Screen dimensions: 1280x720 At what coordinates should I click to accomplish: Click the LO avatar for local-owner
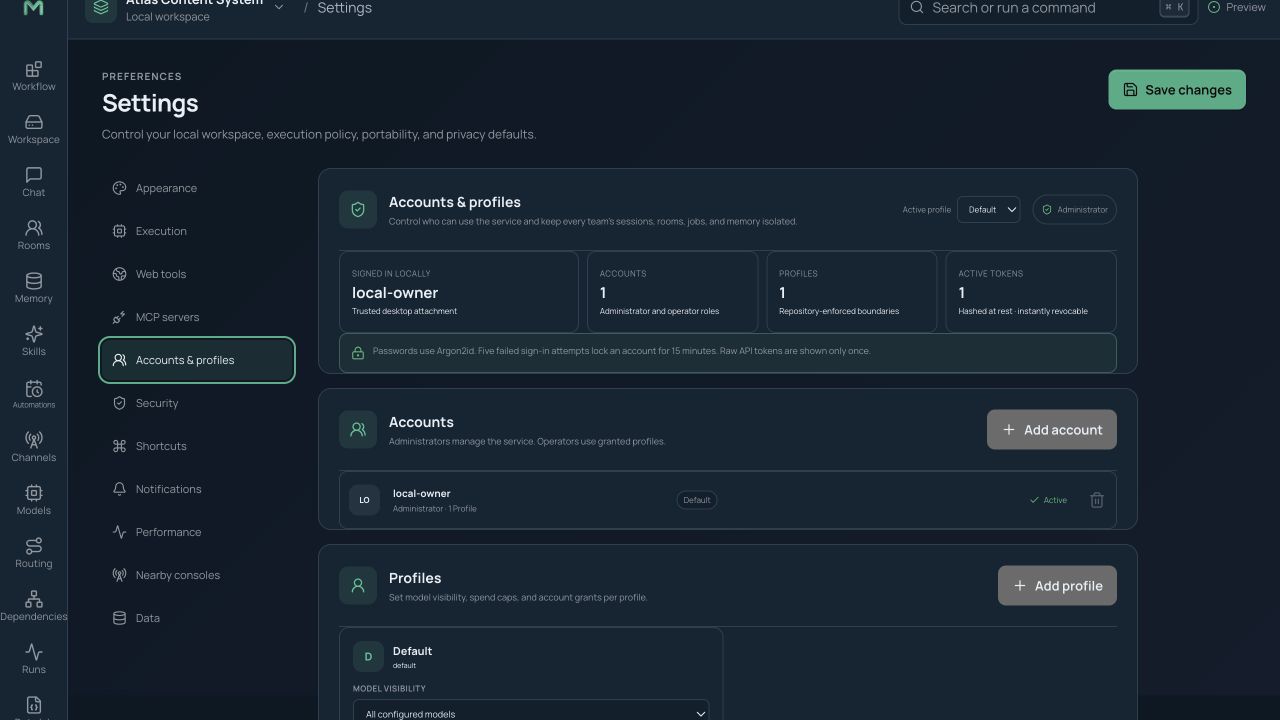click(364, 500)
